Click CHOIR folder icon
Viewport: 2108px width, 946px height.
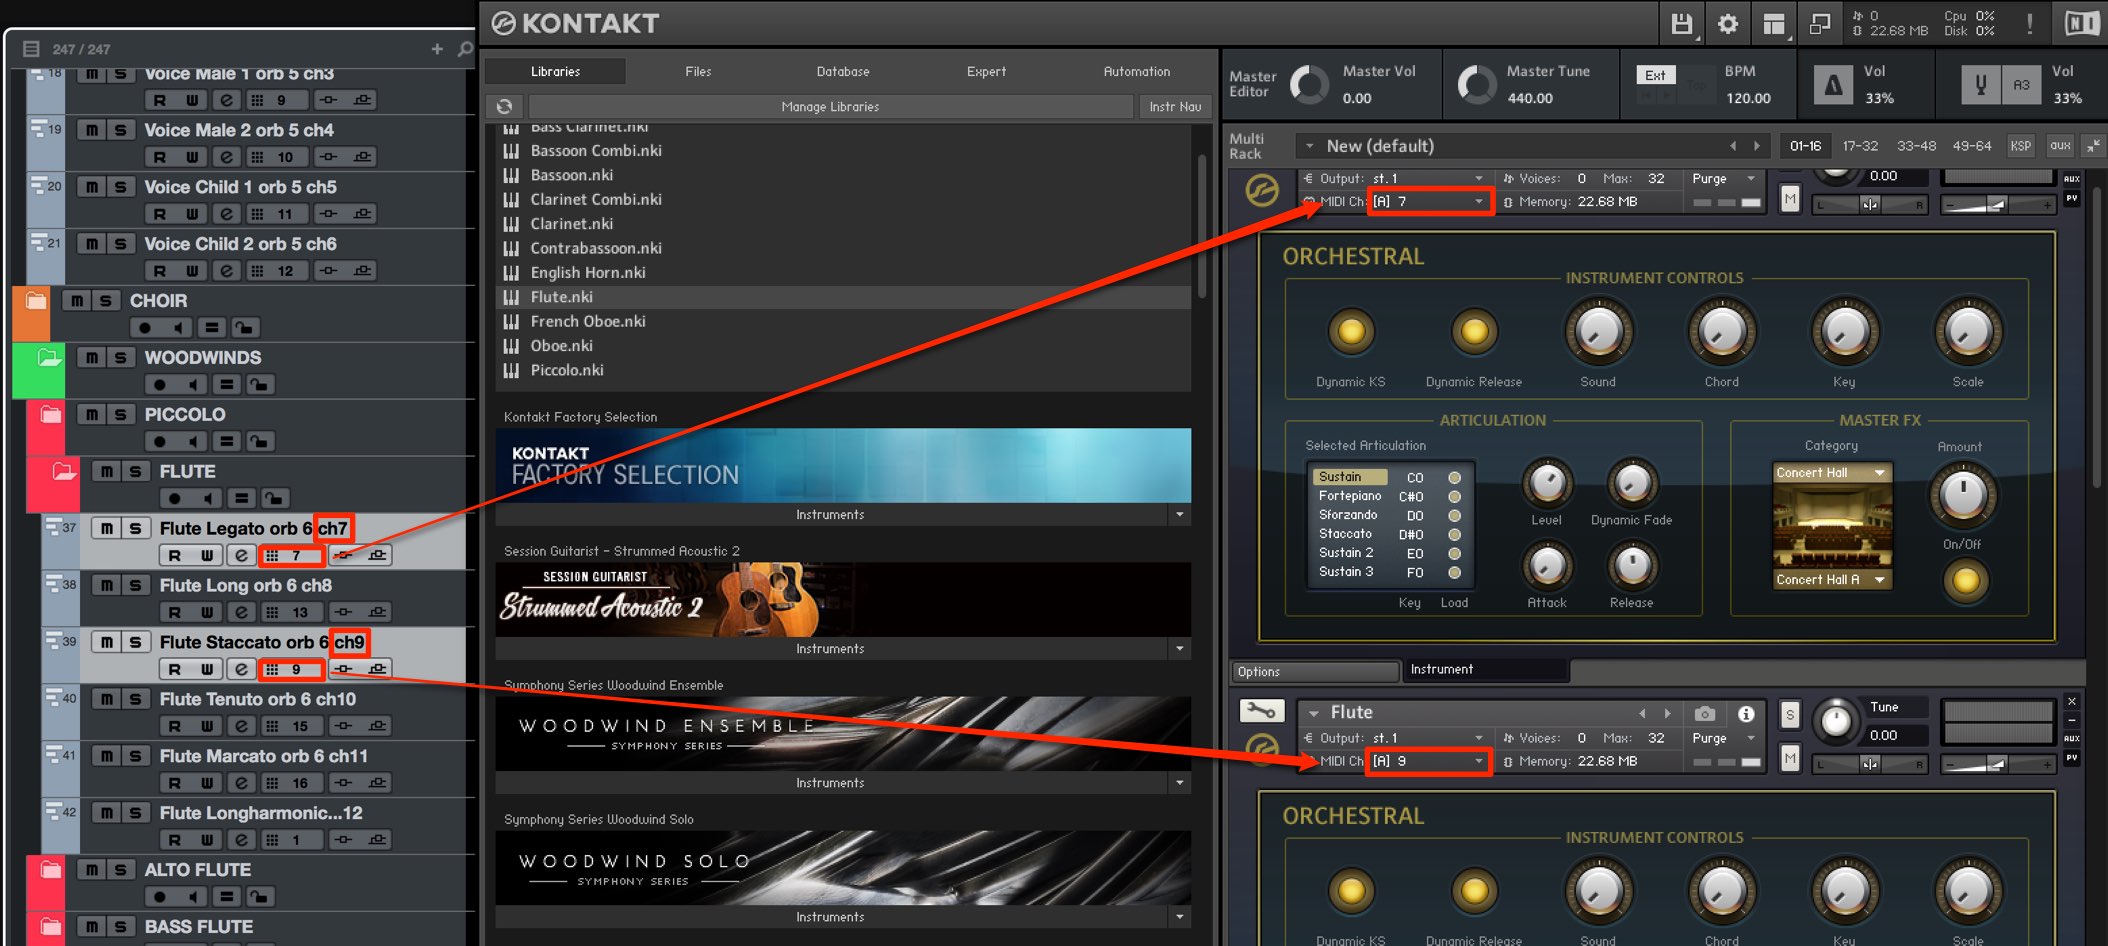pyautogui.click(x=36, y=300)
